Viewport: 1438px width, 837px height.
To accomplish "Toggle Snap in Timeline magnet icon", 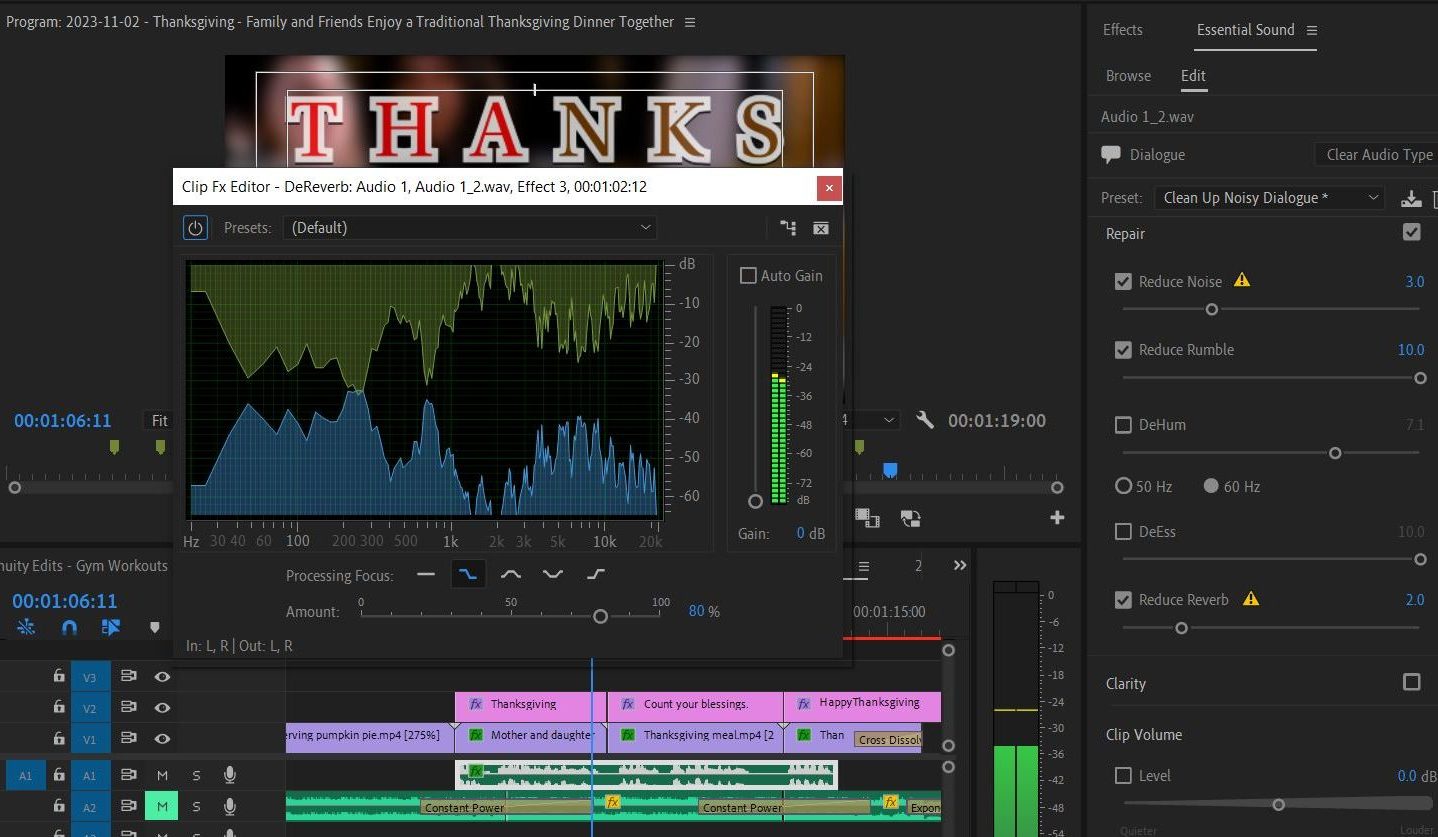I will (x=69, y=628).
